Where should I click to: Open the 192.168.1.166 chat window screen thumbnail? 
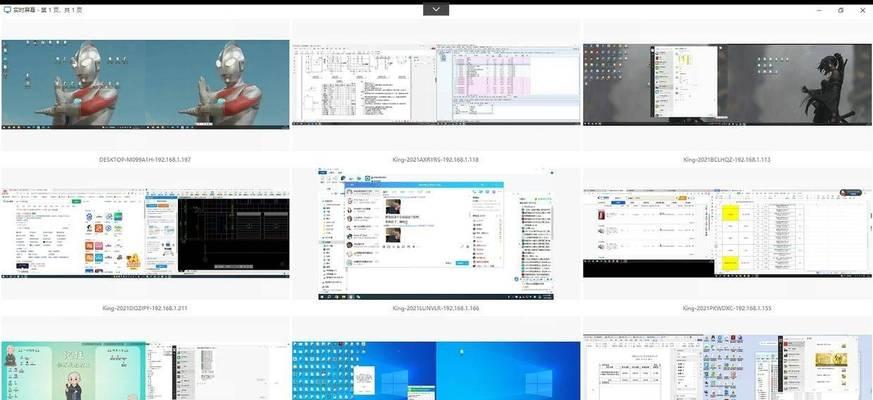(436, 234)
